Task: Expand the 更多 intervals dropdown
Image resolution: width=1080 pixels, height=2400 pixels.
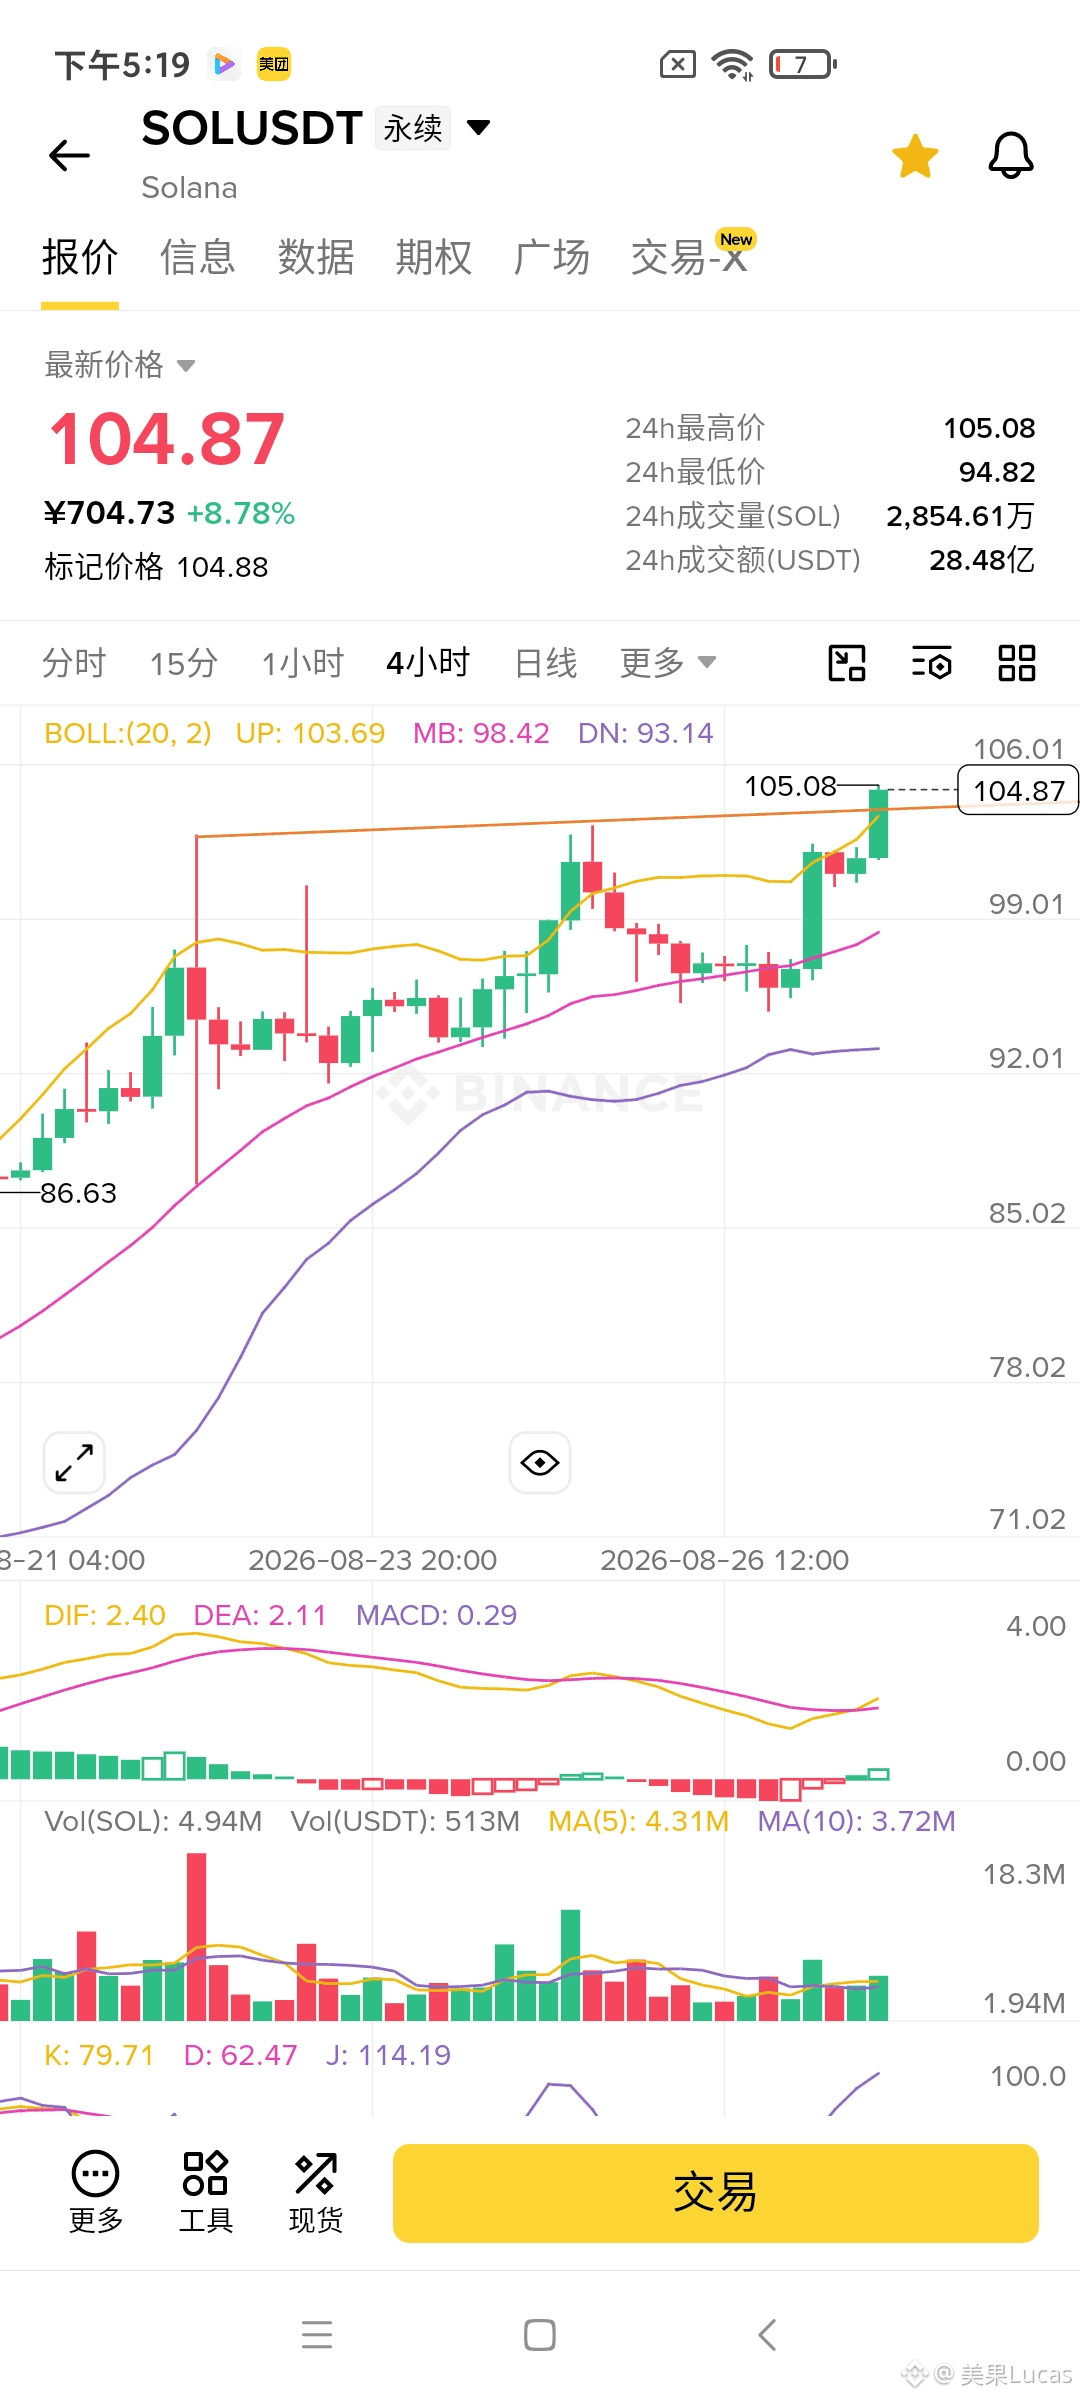Action: pos(668,663)
